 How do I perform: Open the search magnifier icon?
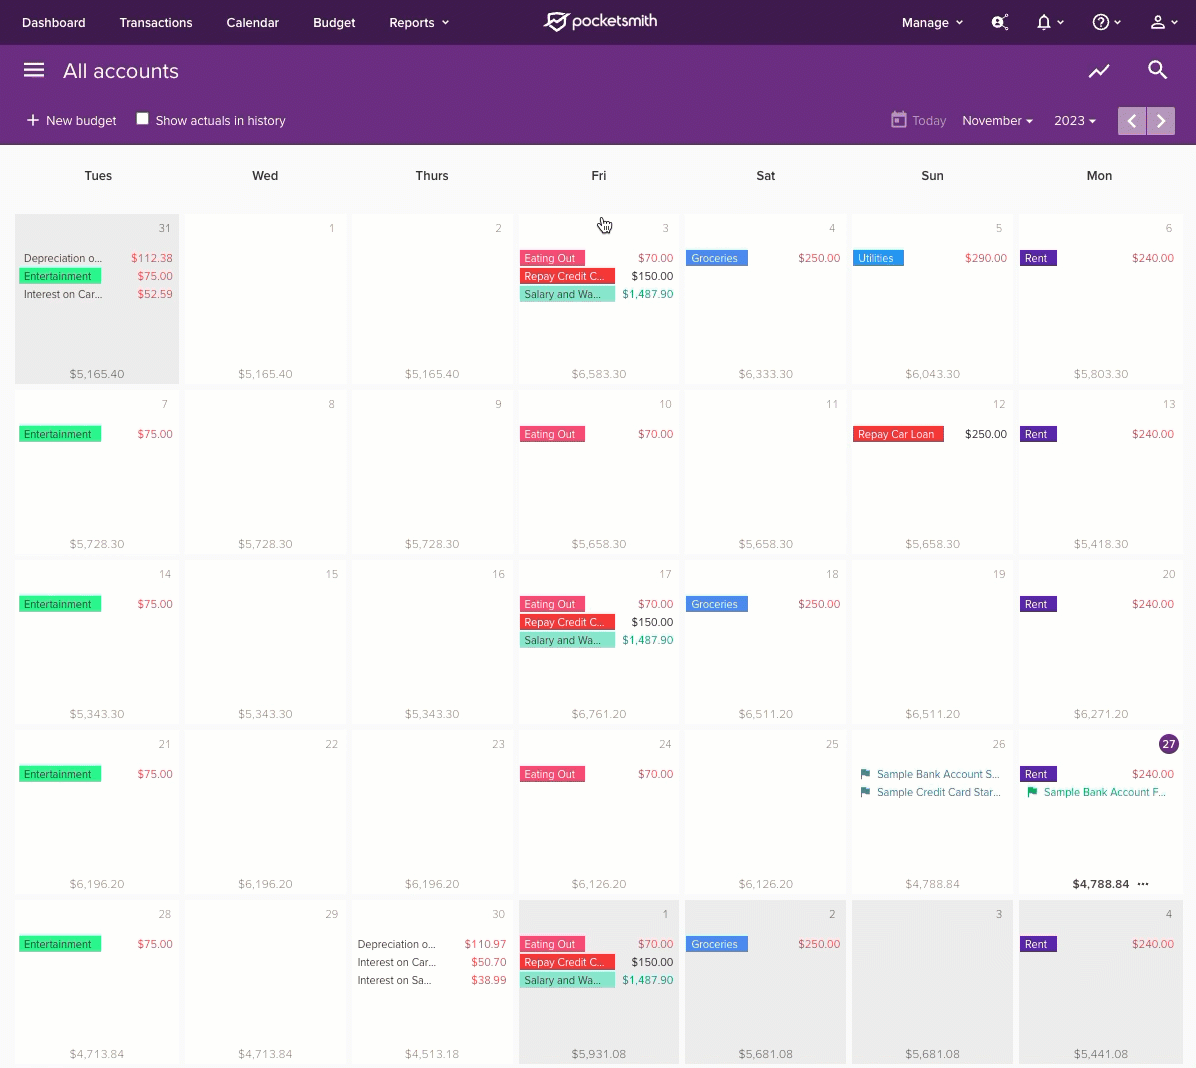[1157, 70]
